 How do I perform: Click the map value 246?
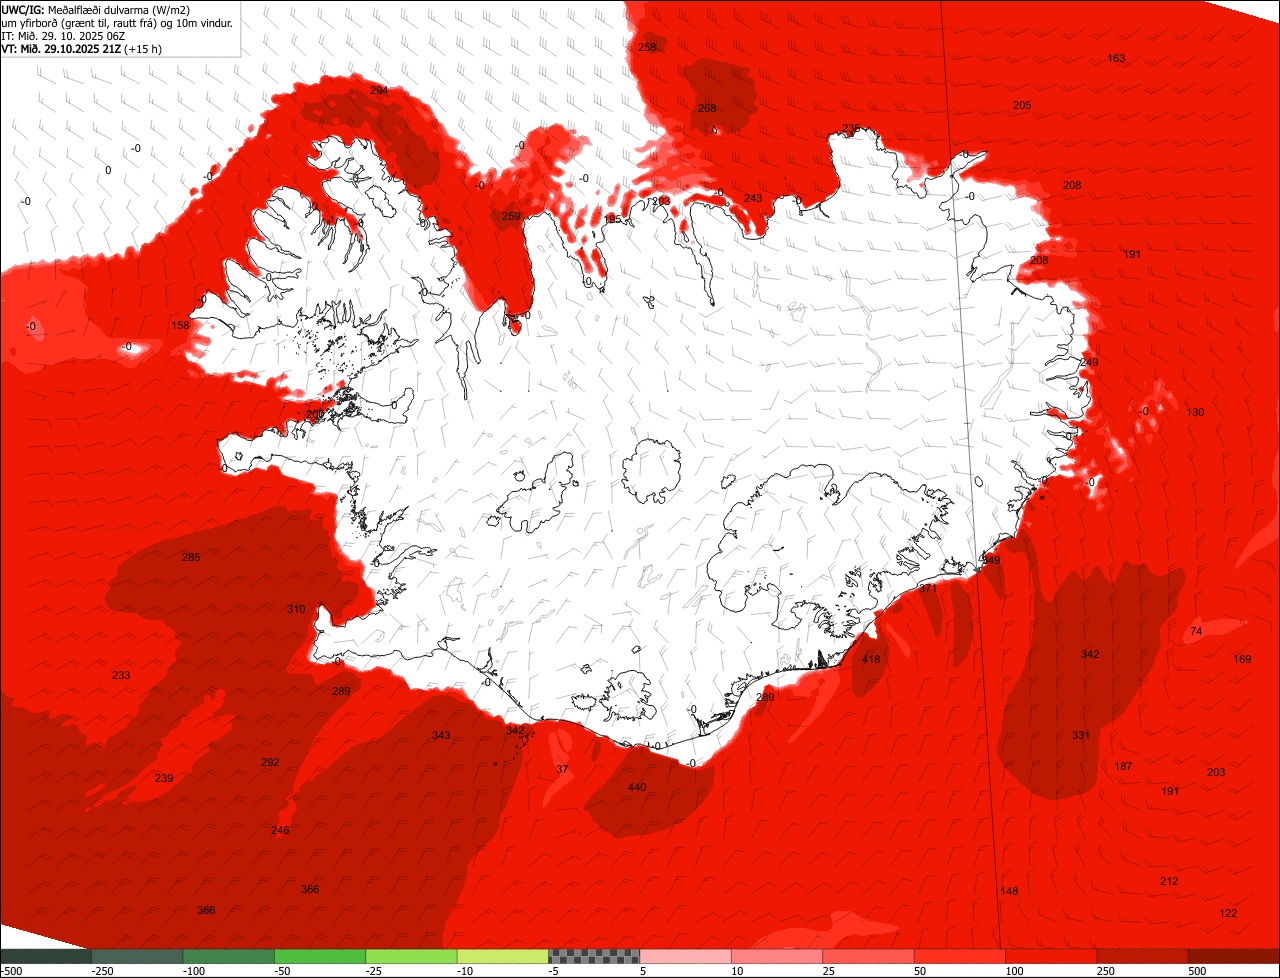[280, 830]
